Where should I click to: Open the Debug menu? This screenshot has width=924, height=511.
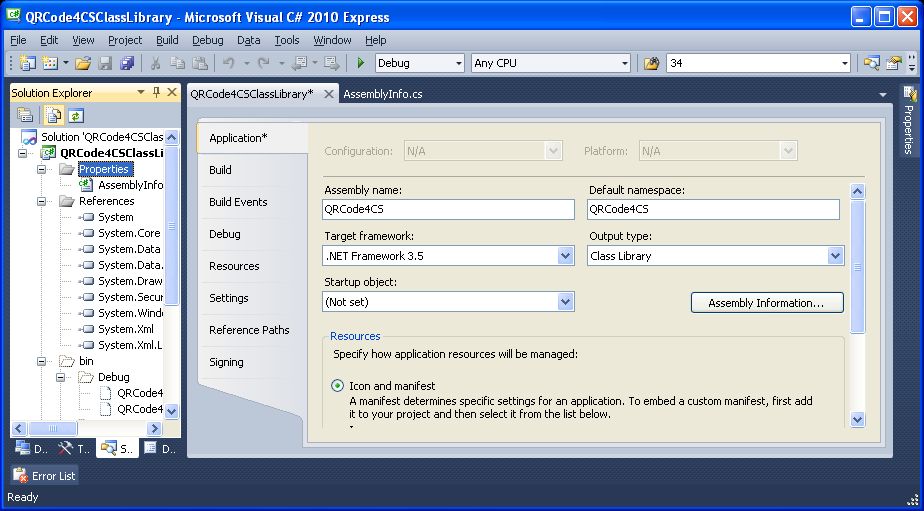click(x=207, y=40)
